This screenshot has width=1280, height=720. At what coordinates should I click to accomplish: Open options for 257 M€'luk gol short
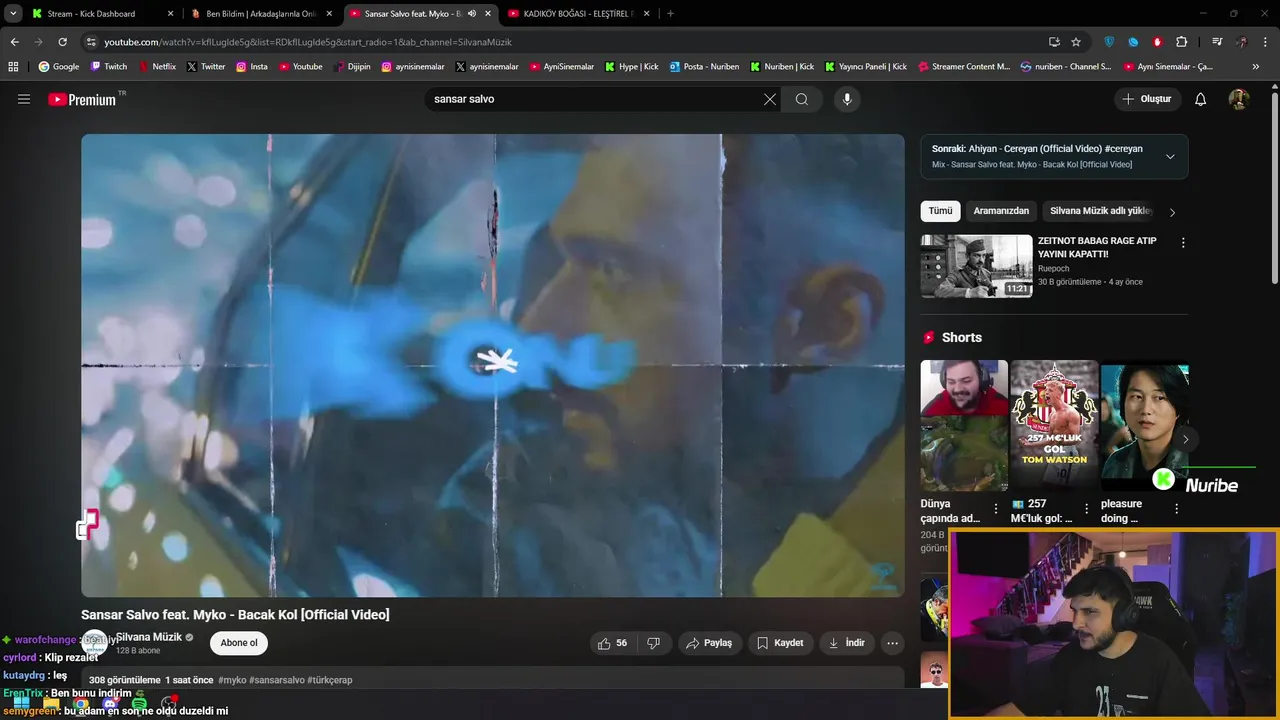[1086, 509]
